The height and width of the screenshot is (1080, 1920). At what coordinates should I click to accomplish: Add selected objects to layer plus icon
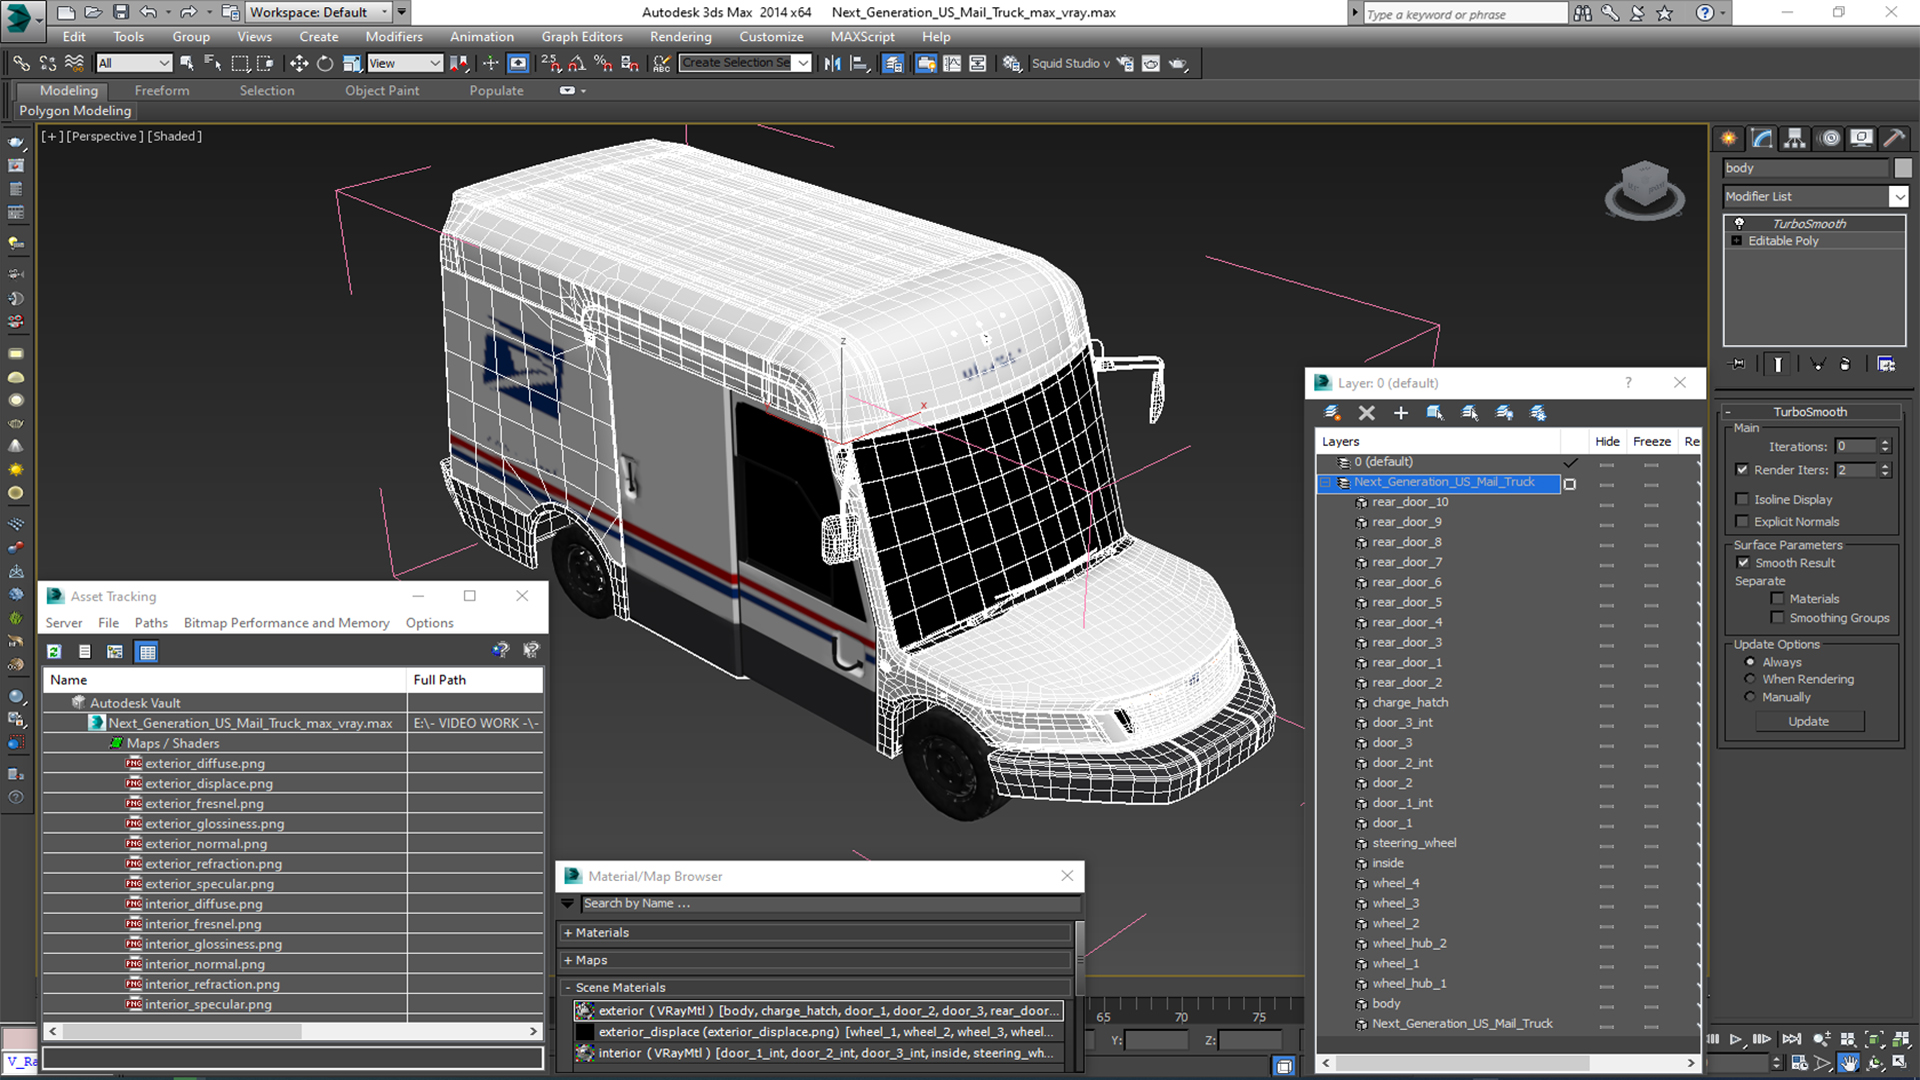pyautogui.click(x=1400, y=413)
